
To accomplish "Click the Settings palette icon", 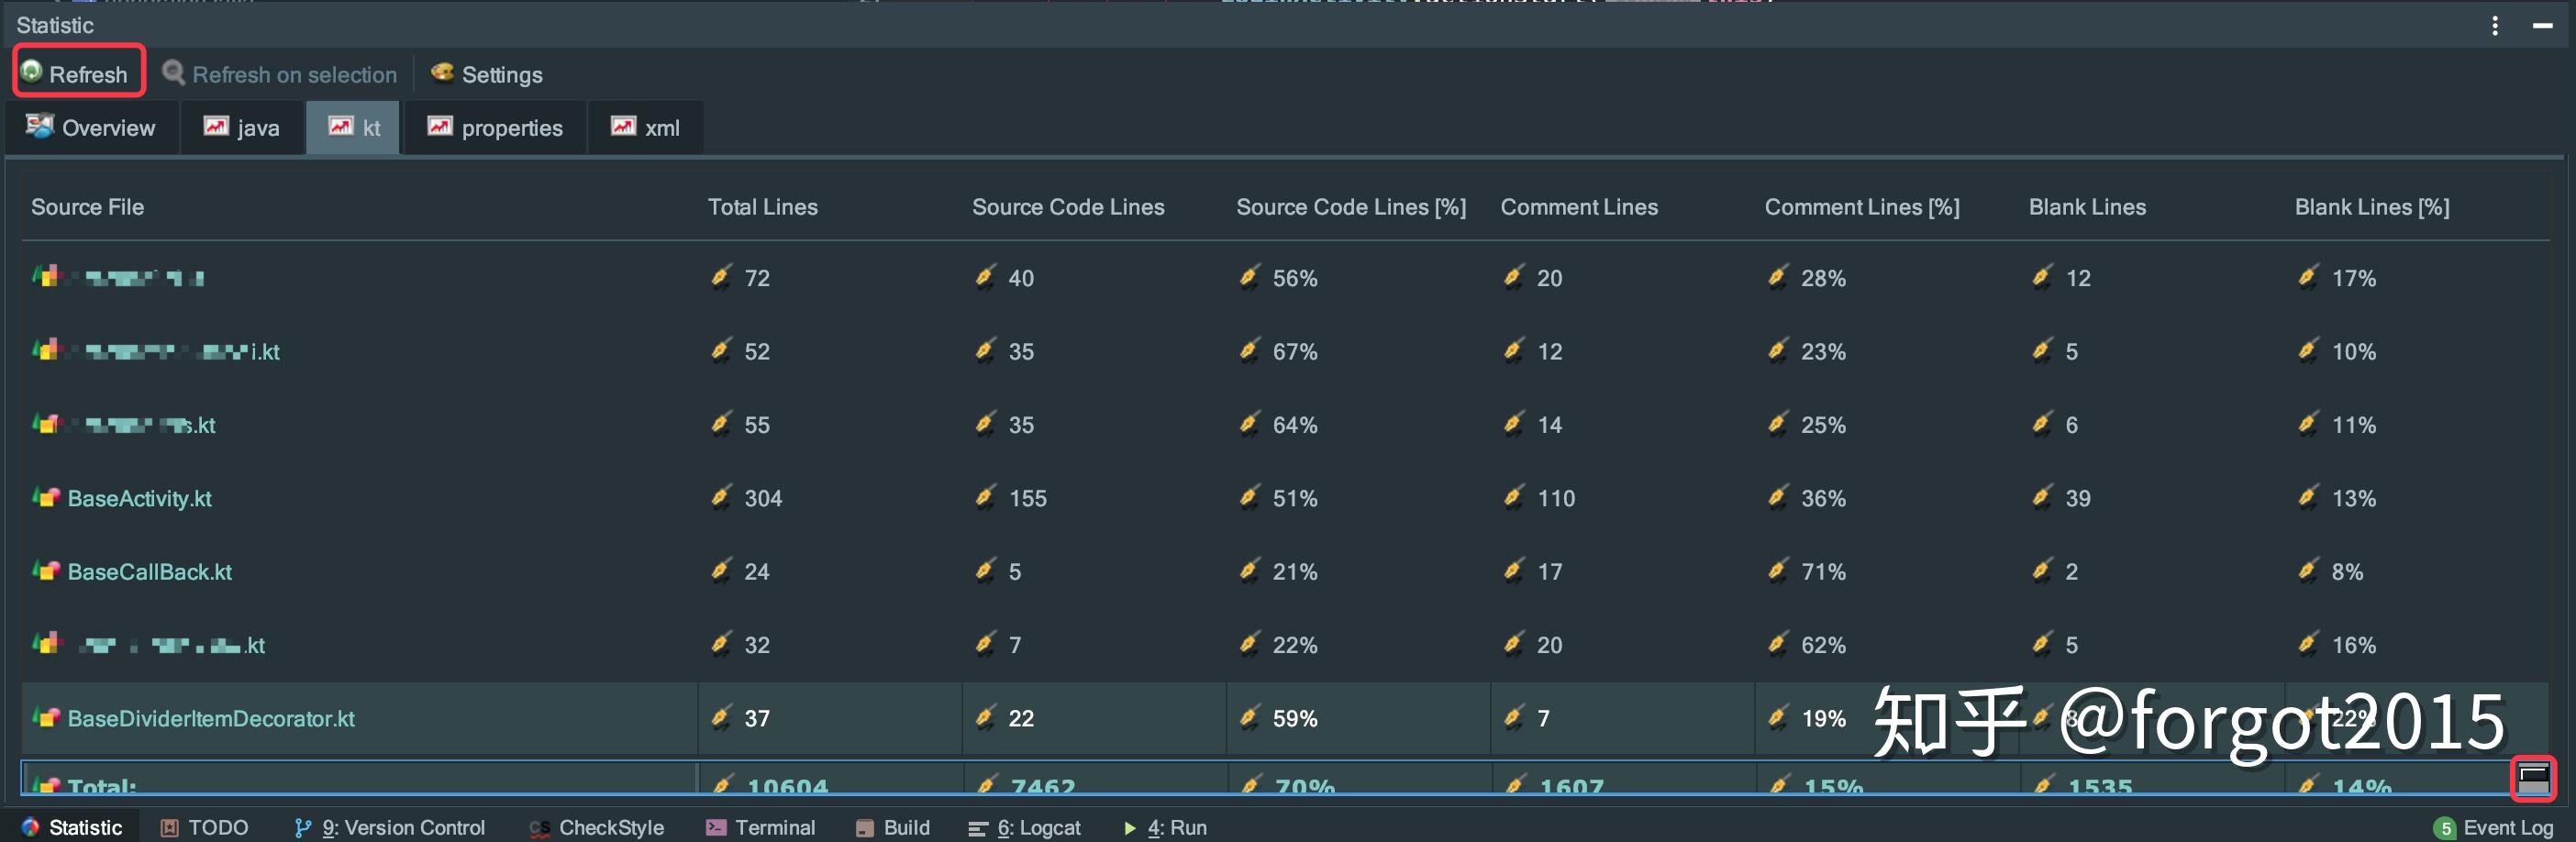I will [x=442, y=72].
